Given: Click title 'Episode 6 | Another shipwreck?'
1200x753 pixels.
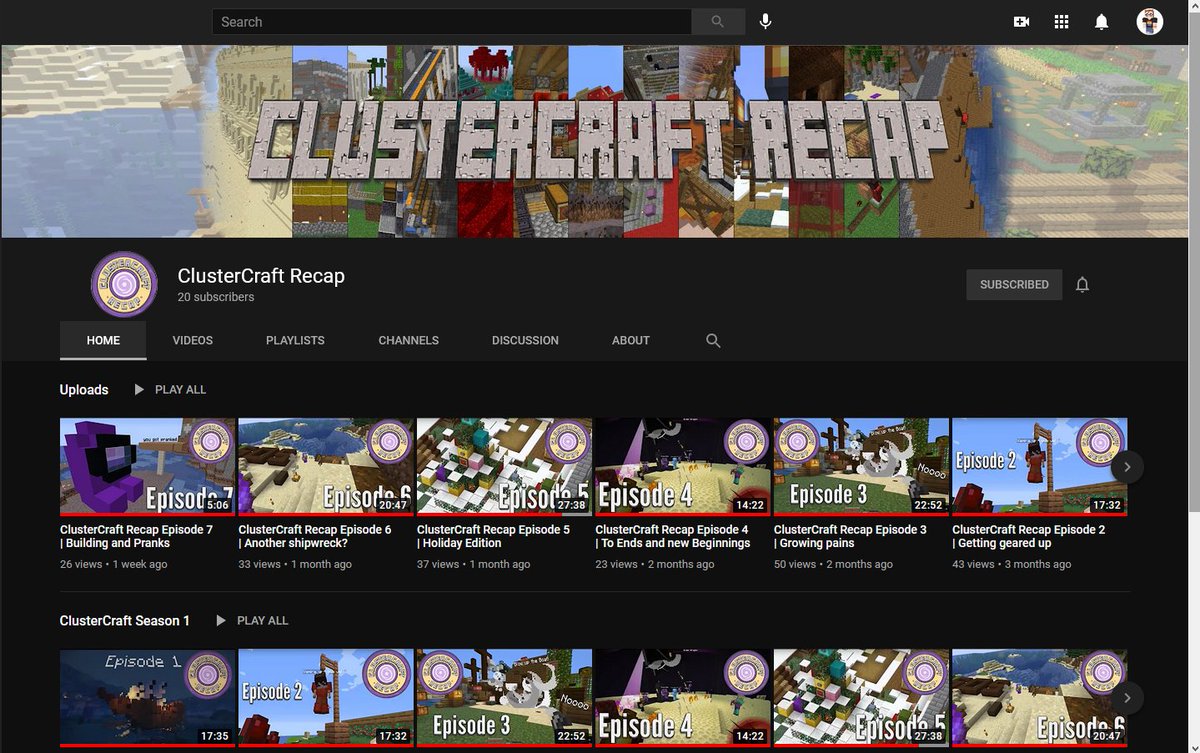Looking at the screenshot, I should coord(314,536).
